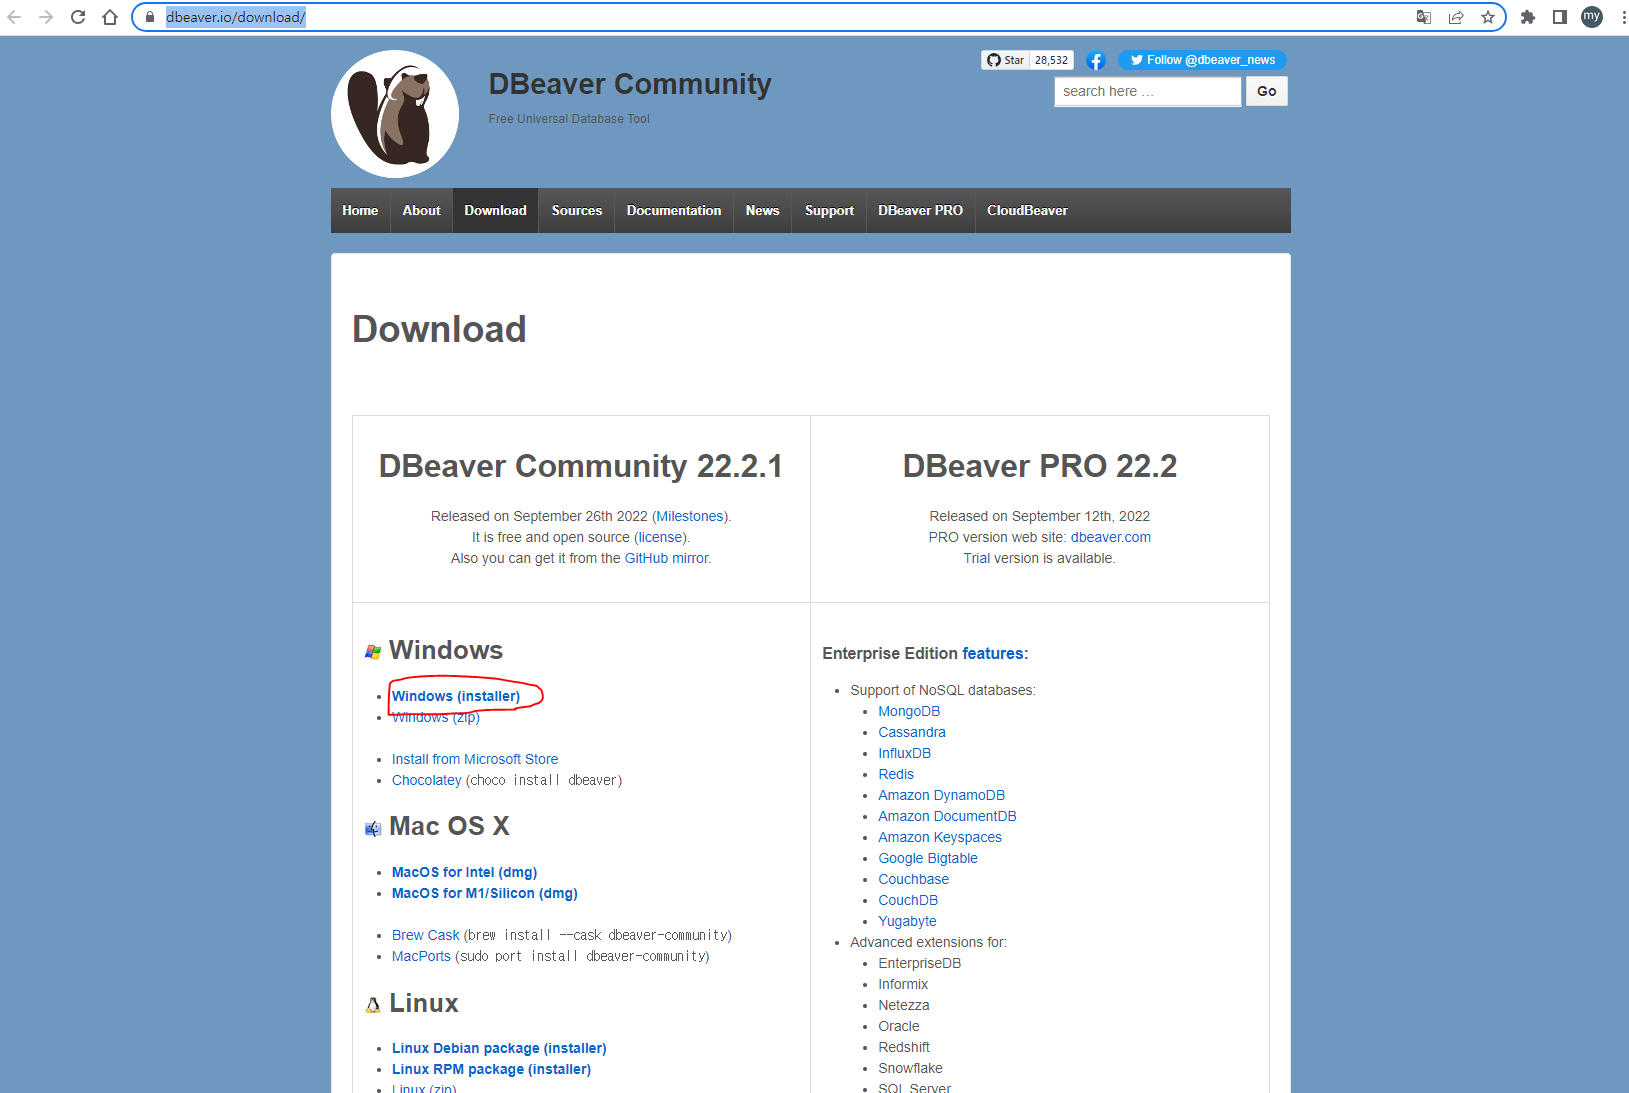This screenshot has height=1093, width=1629.
Task: Click the address bar URL
Action: 236,17
